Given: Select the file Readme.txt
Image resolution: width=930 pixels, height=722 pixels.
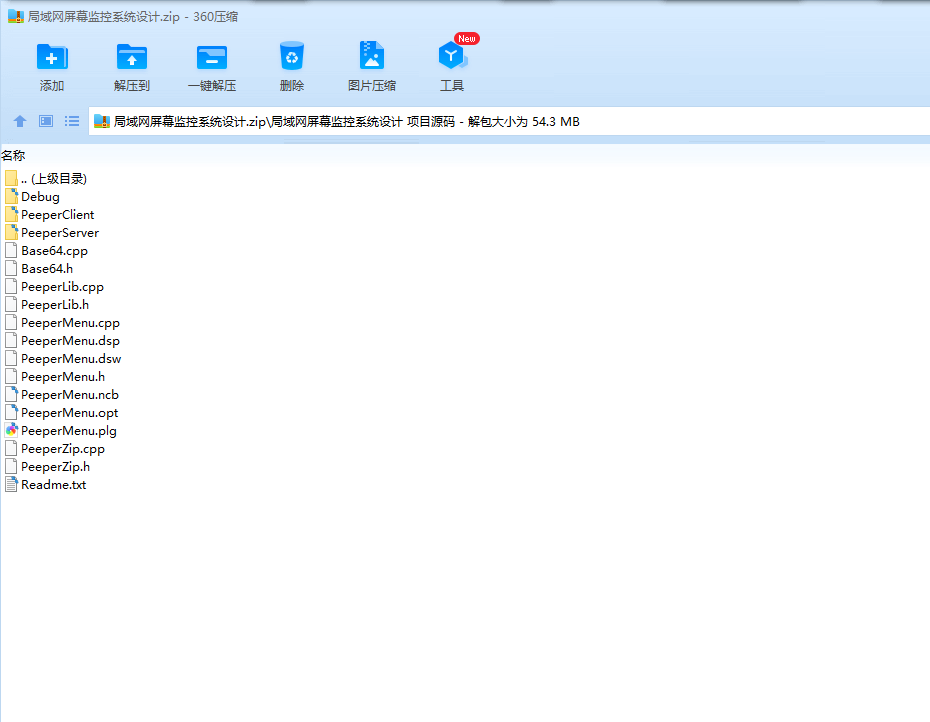Looking at the screenshot, I should click(x=46, y=485).
